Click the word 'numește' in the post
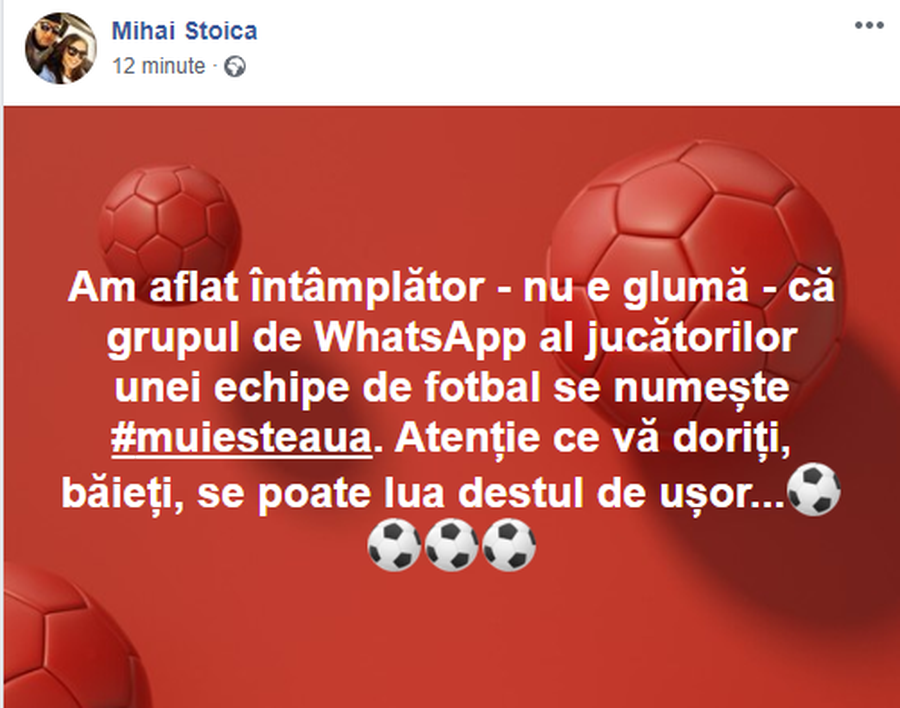The height and width of the screenshot is (708, 900). tap(701, 389)
